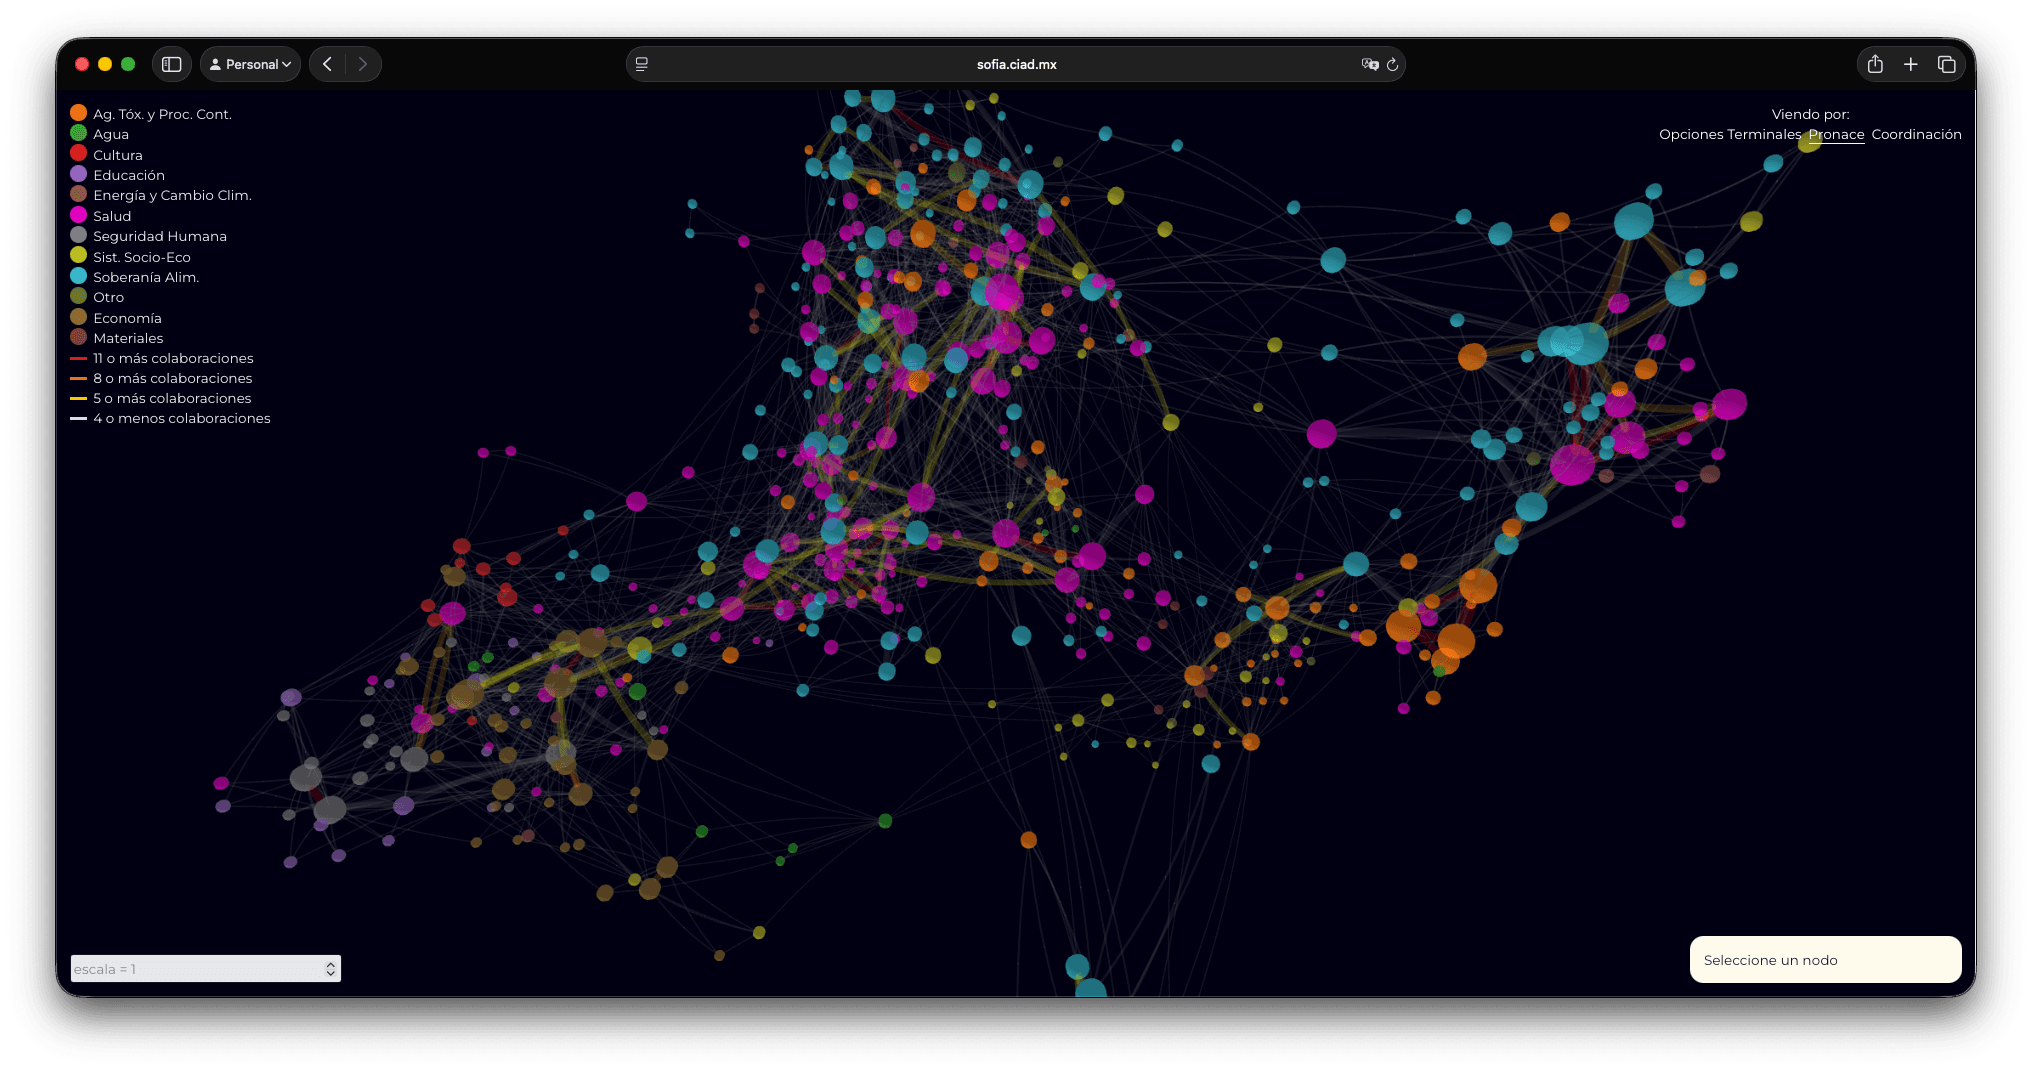Toggle the Educación purple legend circle
This screenshot has height=1071, width=2032.
coord(78,174)
